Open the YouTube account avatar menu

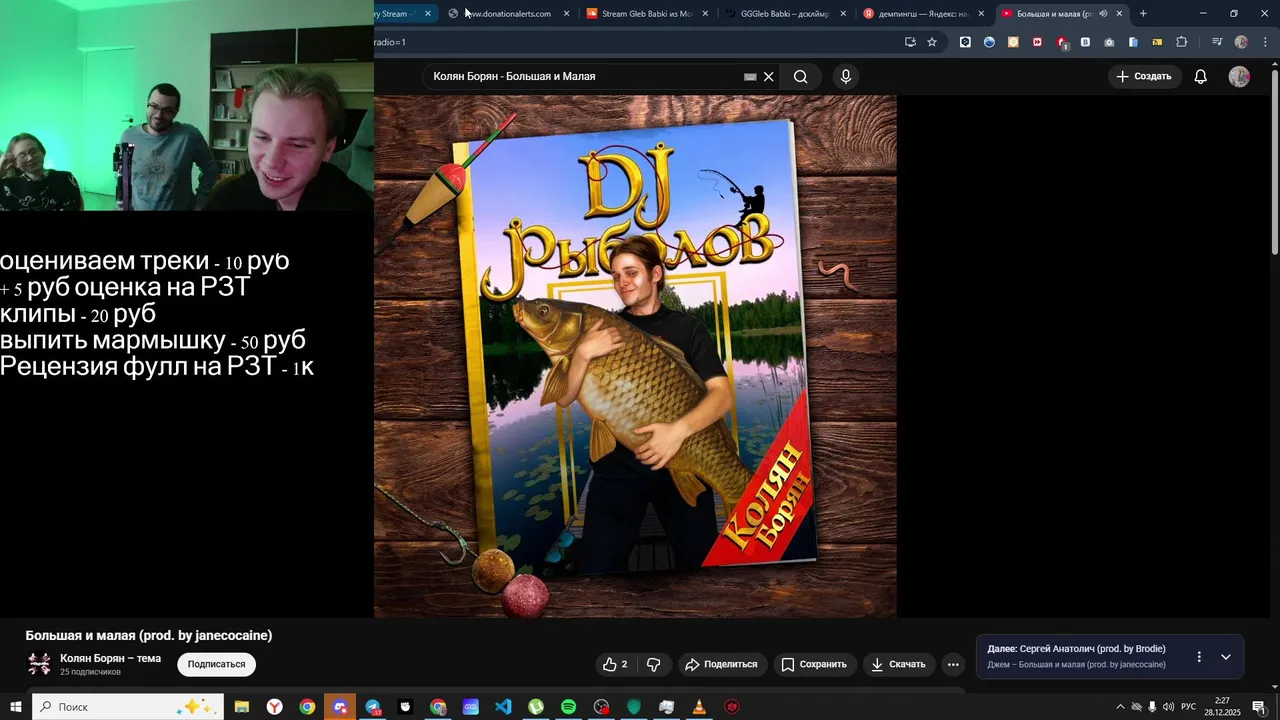click(1239, 77)
